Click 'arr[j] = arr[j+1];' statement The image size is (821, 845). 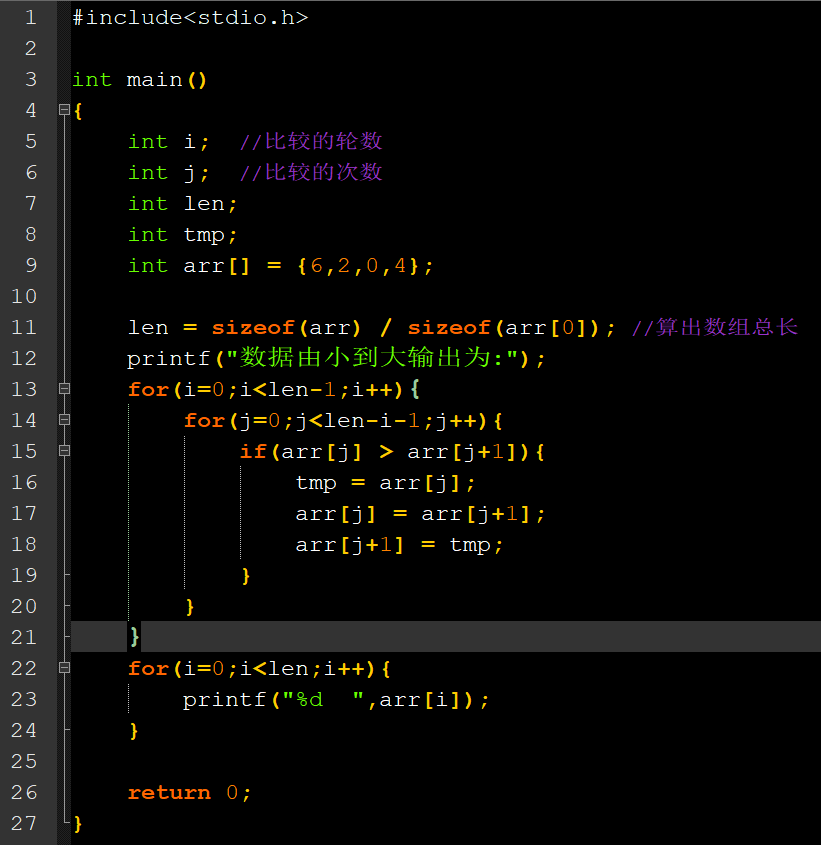pos(420,514)
